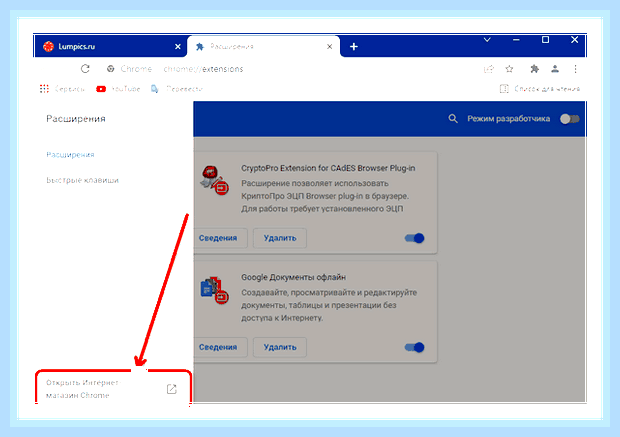Image resolution: width=620 pixels, height=437 pixels.
Task: Close the Расширения tab
Action: [x=329, y=47]
